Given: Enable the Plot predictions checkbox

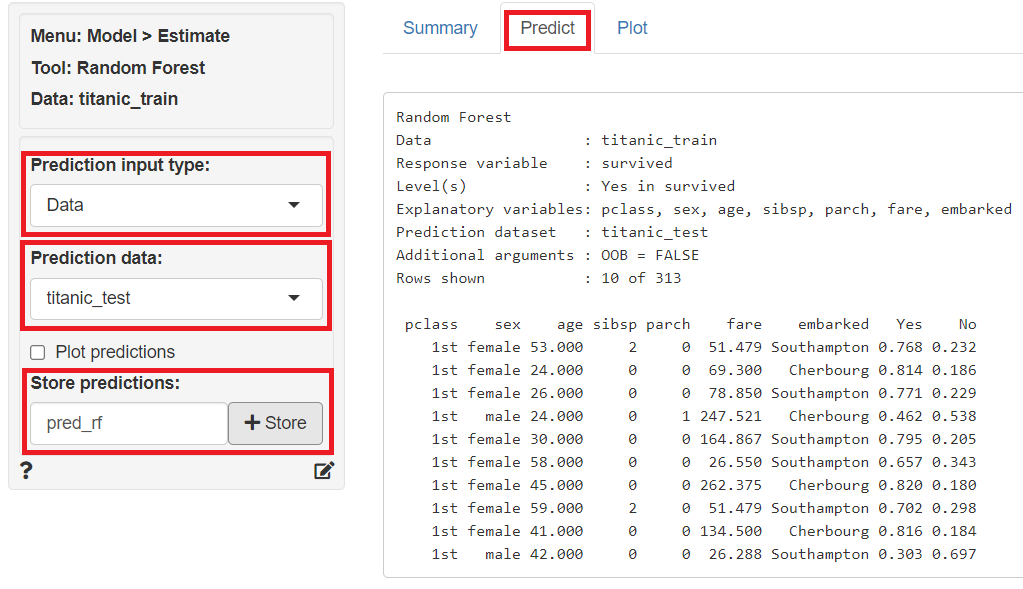Looking at the screenshot, I should [38, 352].
